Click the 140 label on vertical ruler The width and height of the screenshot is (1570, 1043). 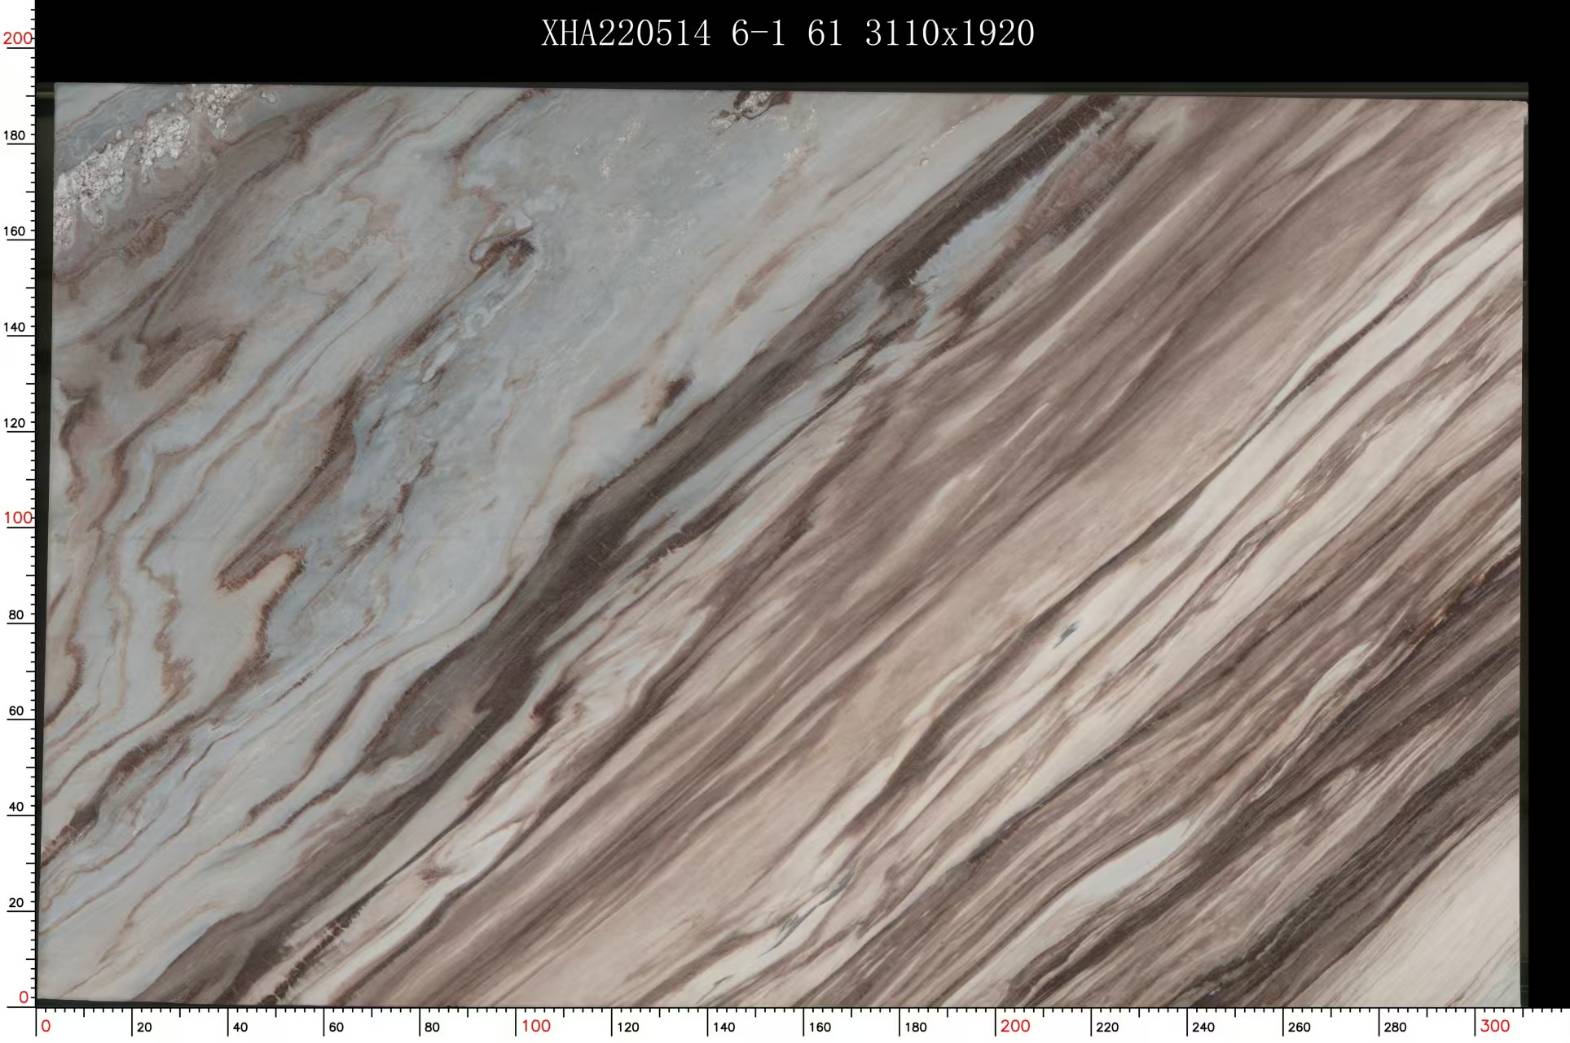[x=17, y=327]
